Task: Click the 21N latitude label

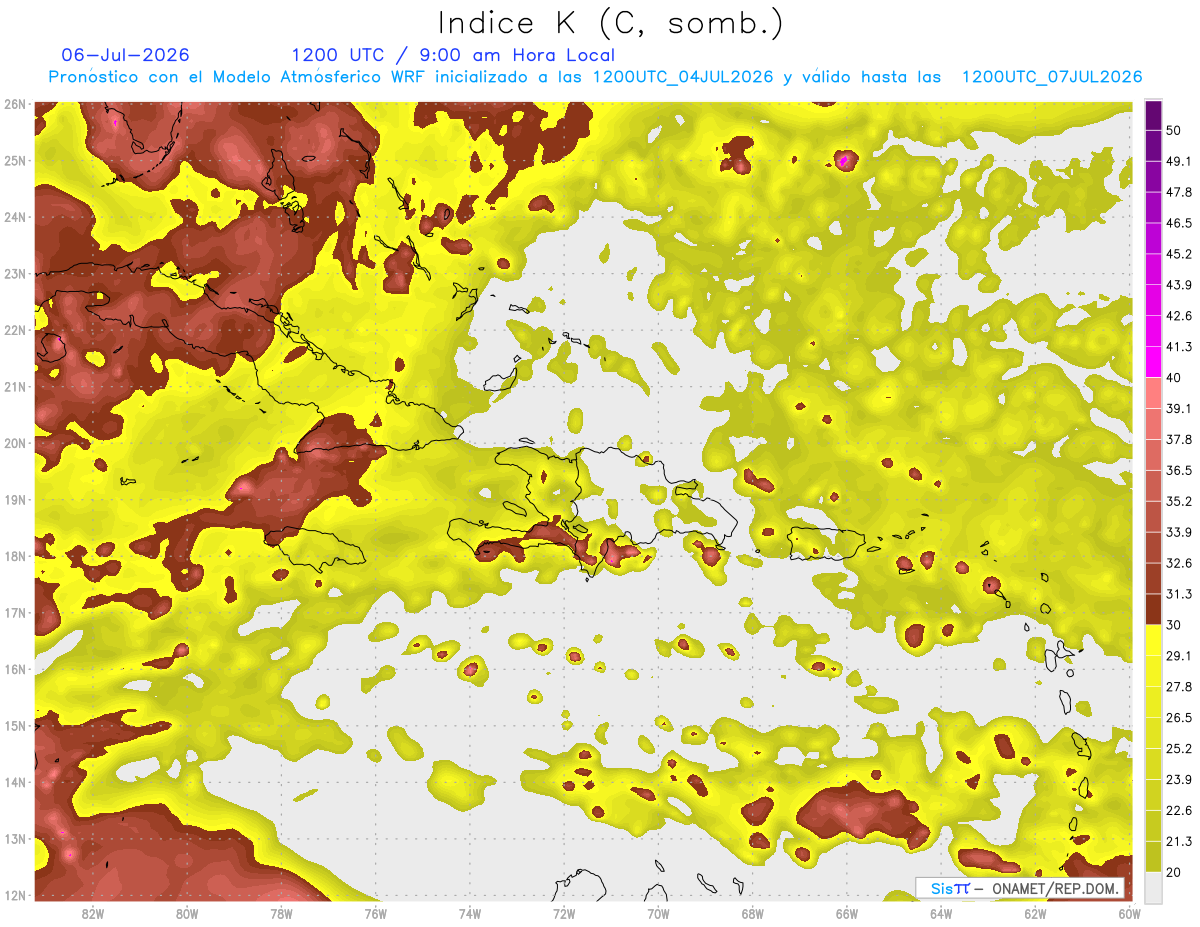Action: (x=15, y=386)
